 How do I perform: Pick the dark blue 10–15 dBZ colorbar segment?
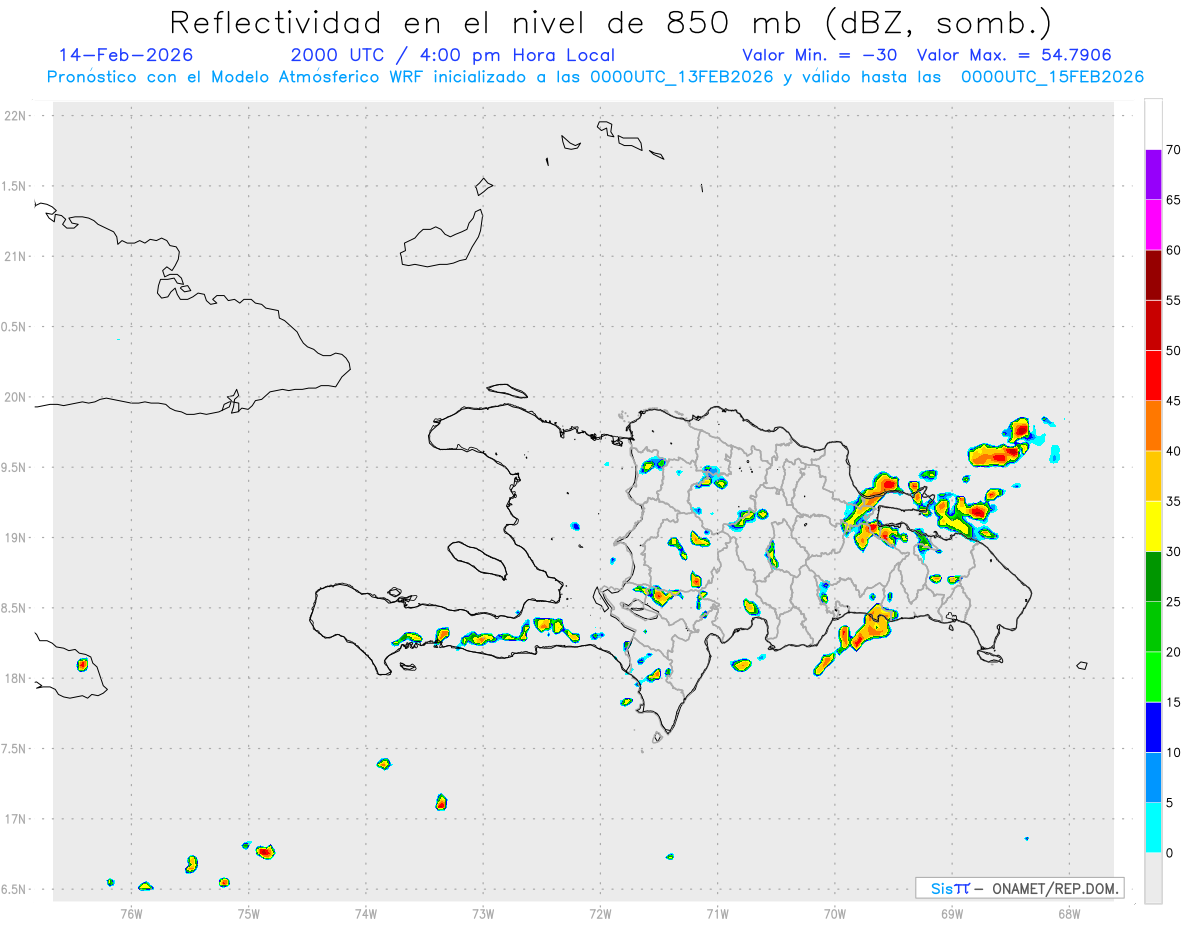(x=1153, y=727)
